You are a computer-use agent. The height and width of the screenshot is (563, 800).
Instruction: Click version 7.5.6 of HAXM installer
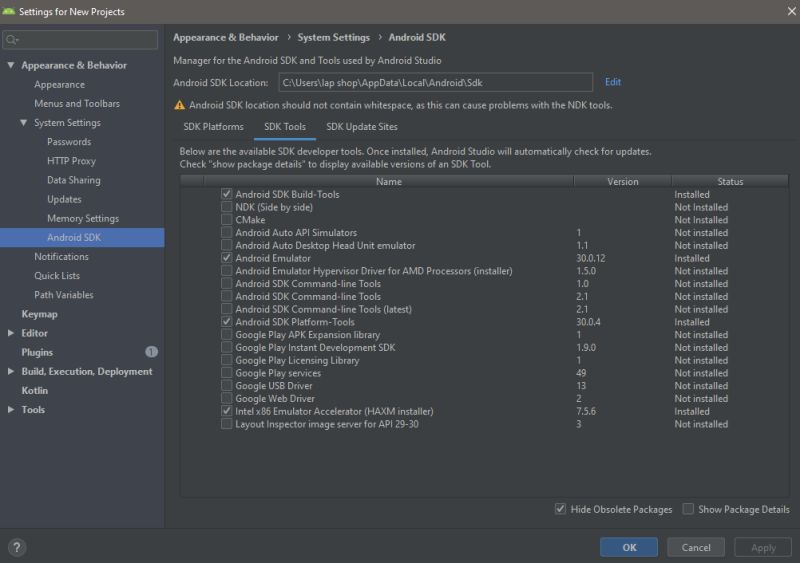[586, 411]
